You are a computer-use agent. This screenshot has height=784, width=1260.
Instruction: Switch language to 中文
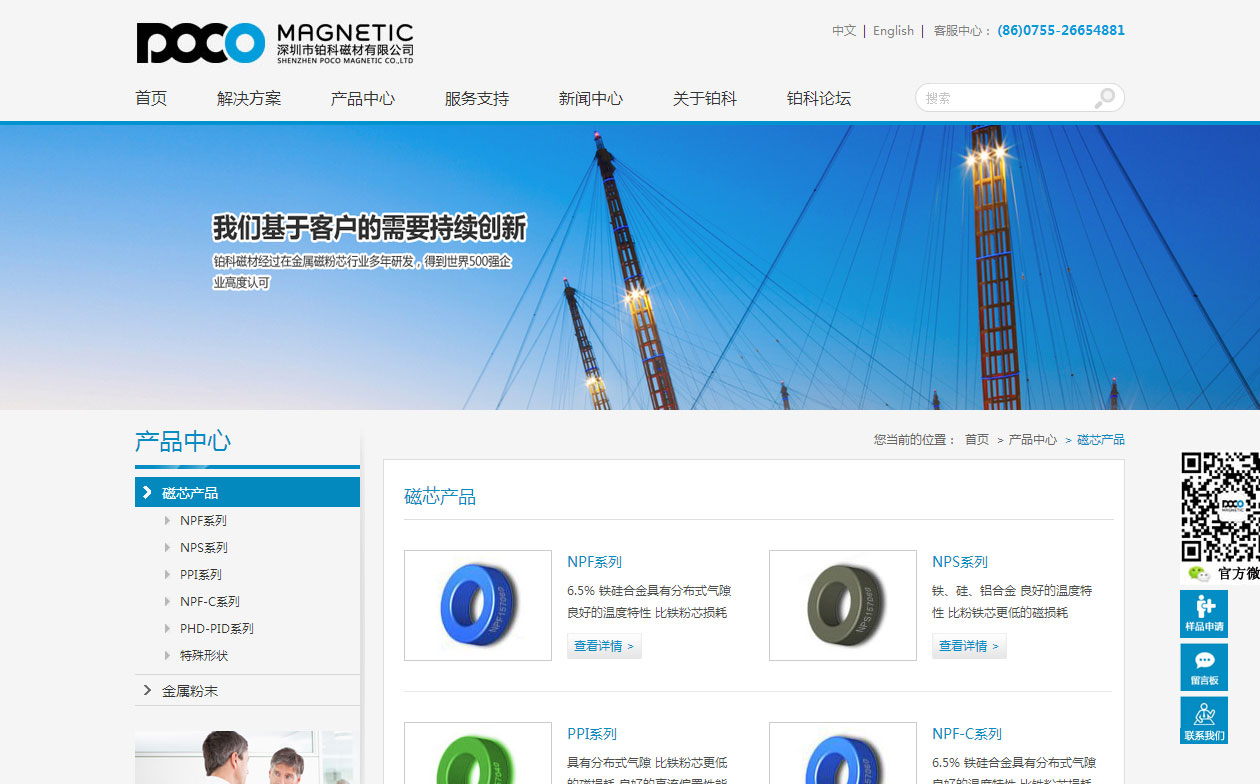844,30
